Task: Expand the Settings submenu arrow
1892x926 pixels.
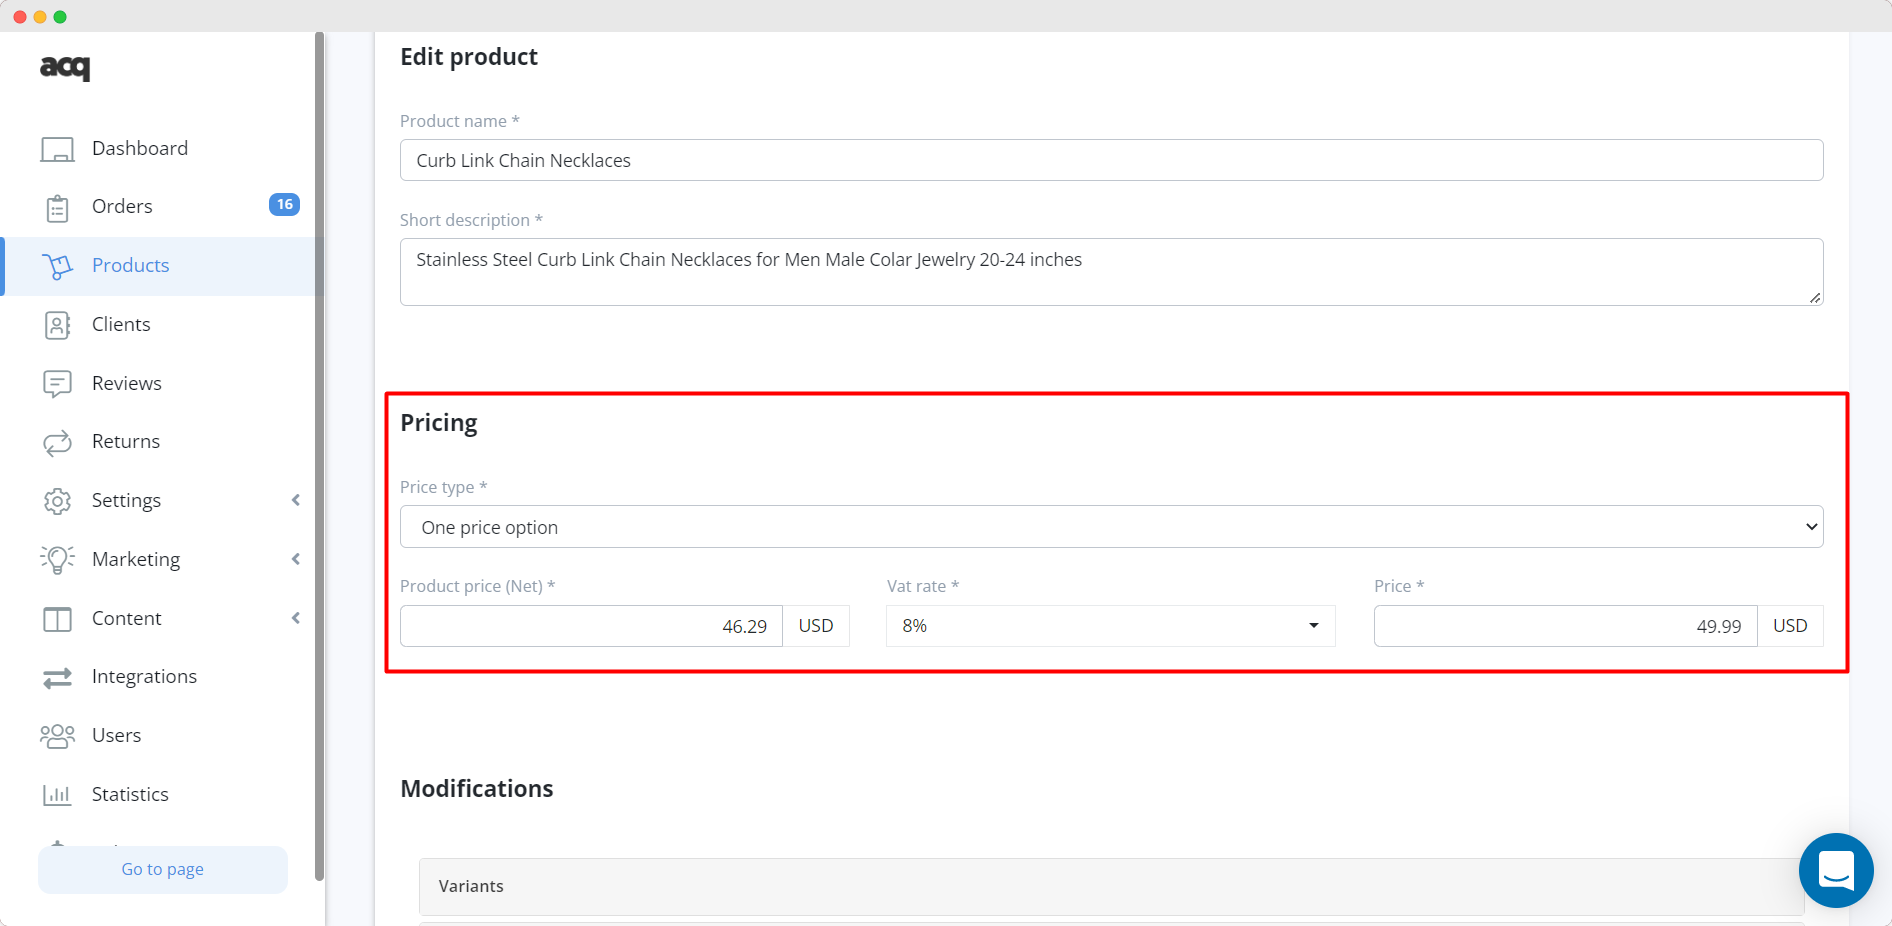Action: pyautogui.click(x=296, y=500)
